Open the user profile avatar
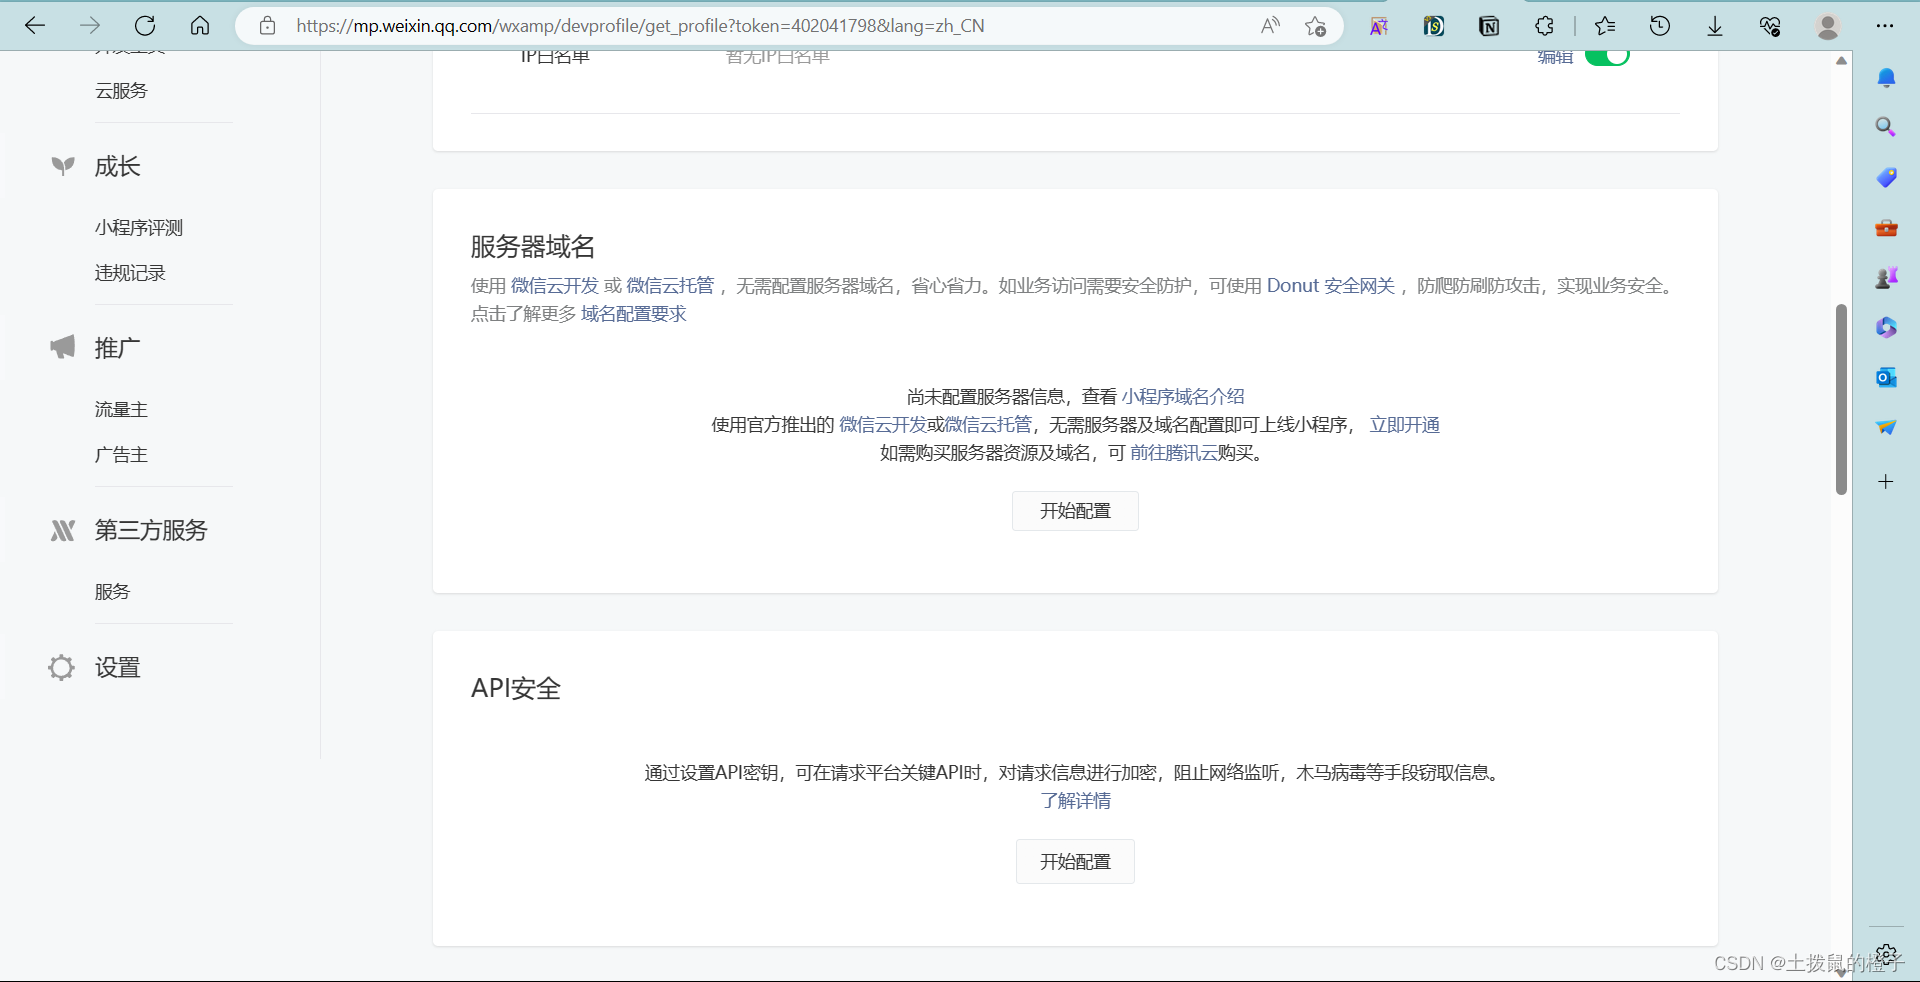1920x982 pixels. coord(1828,26)
